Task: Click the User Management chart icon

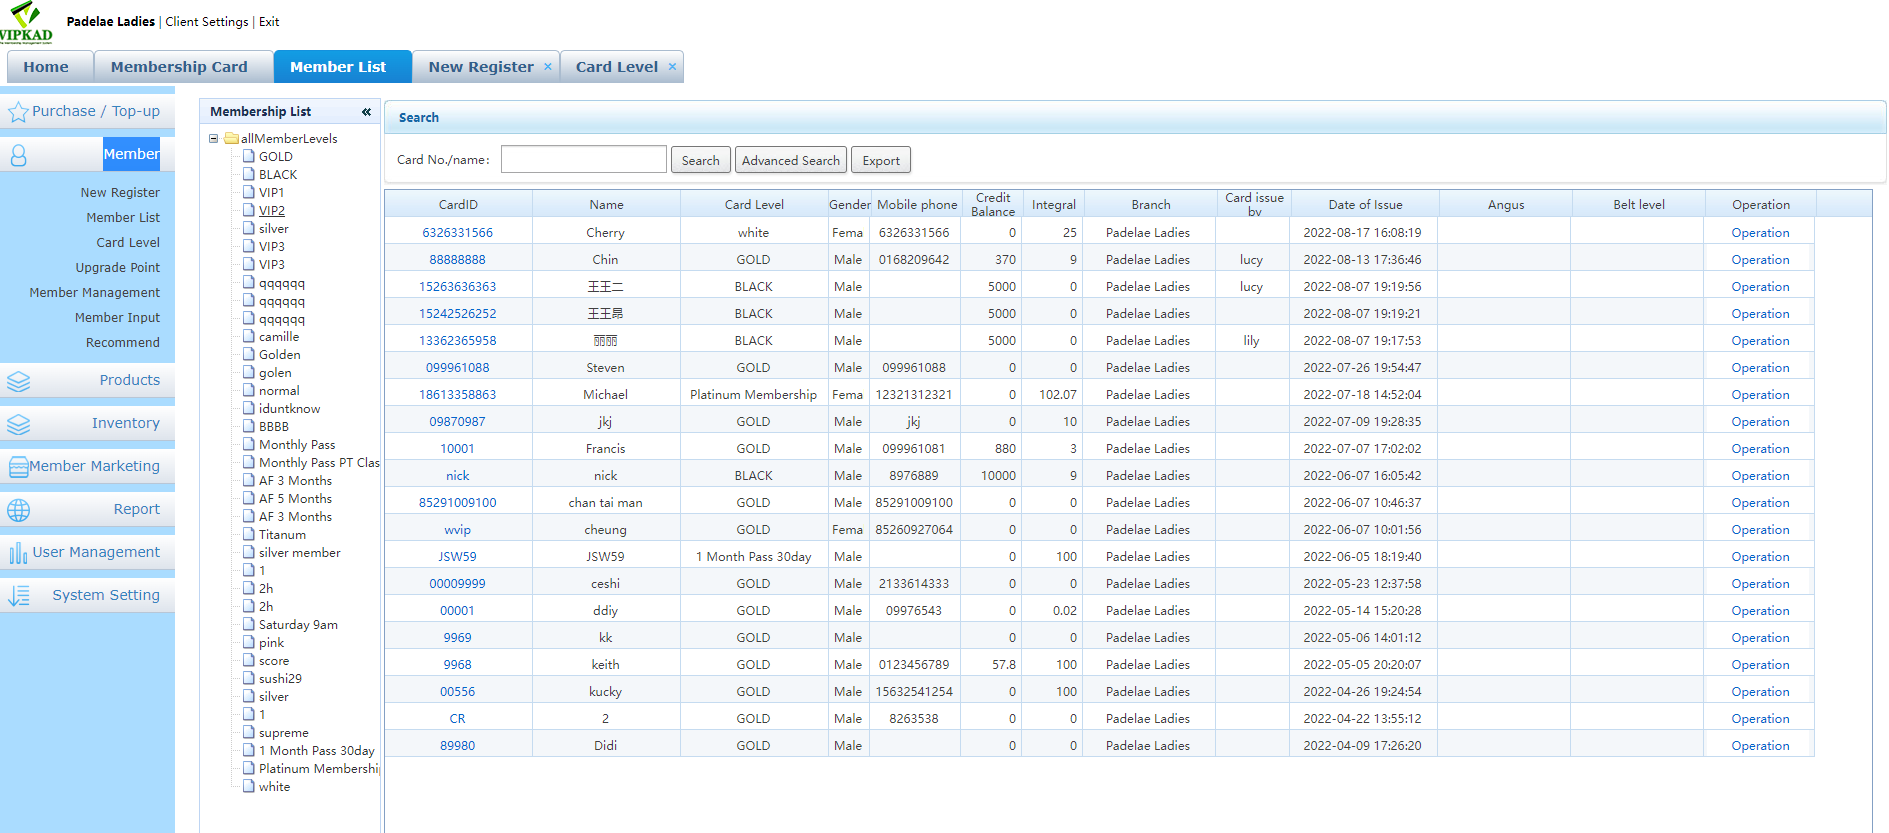Action: point(18,553)
